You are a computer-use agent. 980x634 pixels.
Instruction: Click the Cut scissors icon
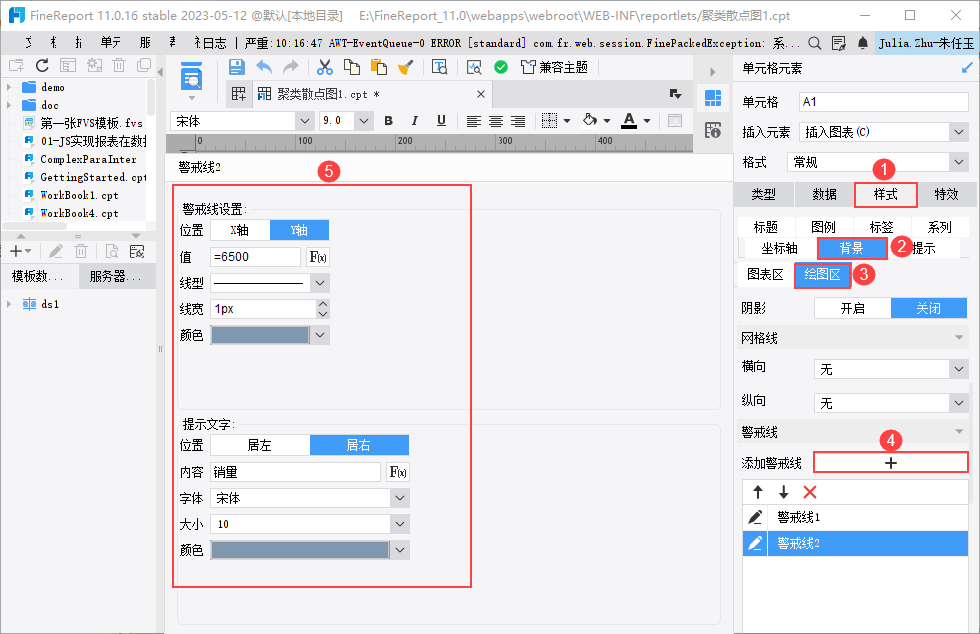coord(324,67)
